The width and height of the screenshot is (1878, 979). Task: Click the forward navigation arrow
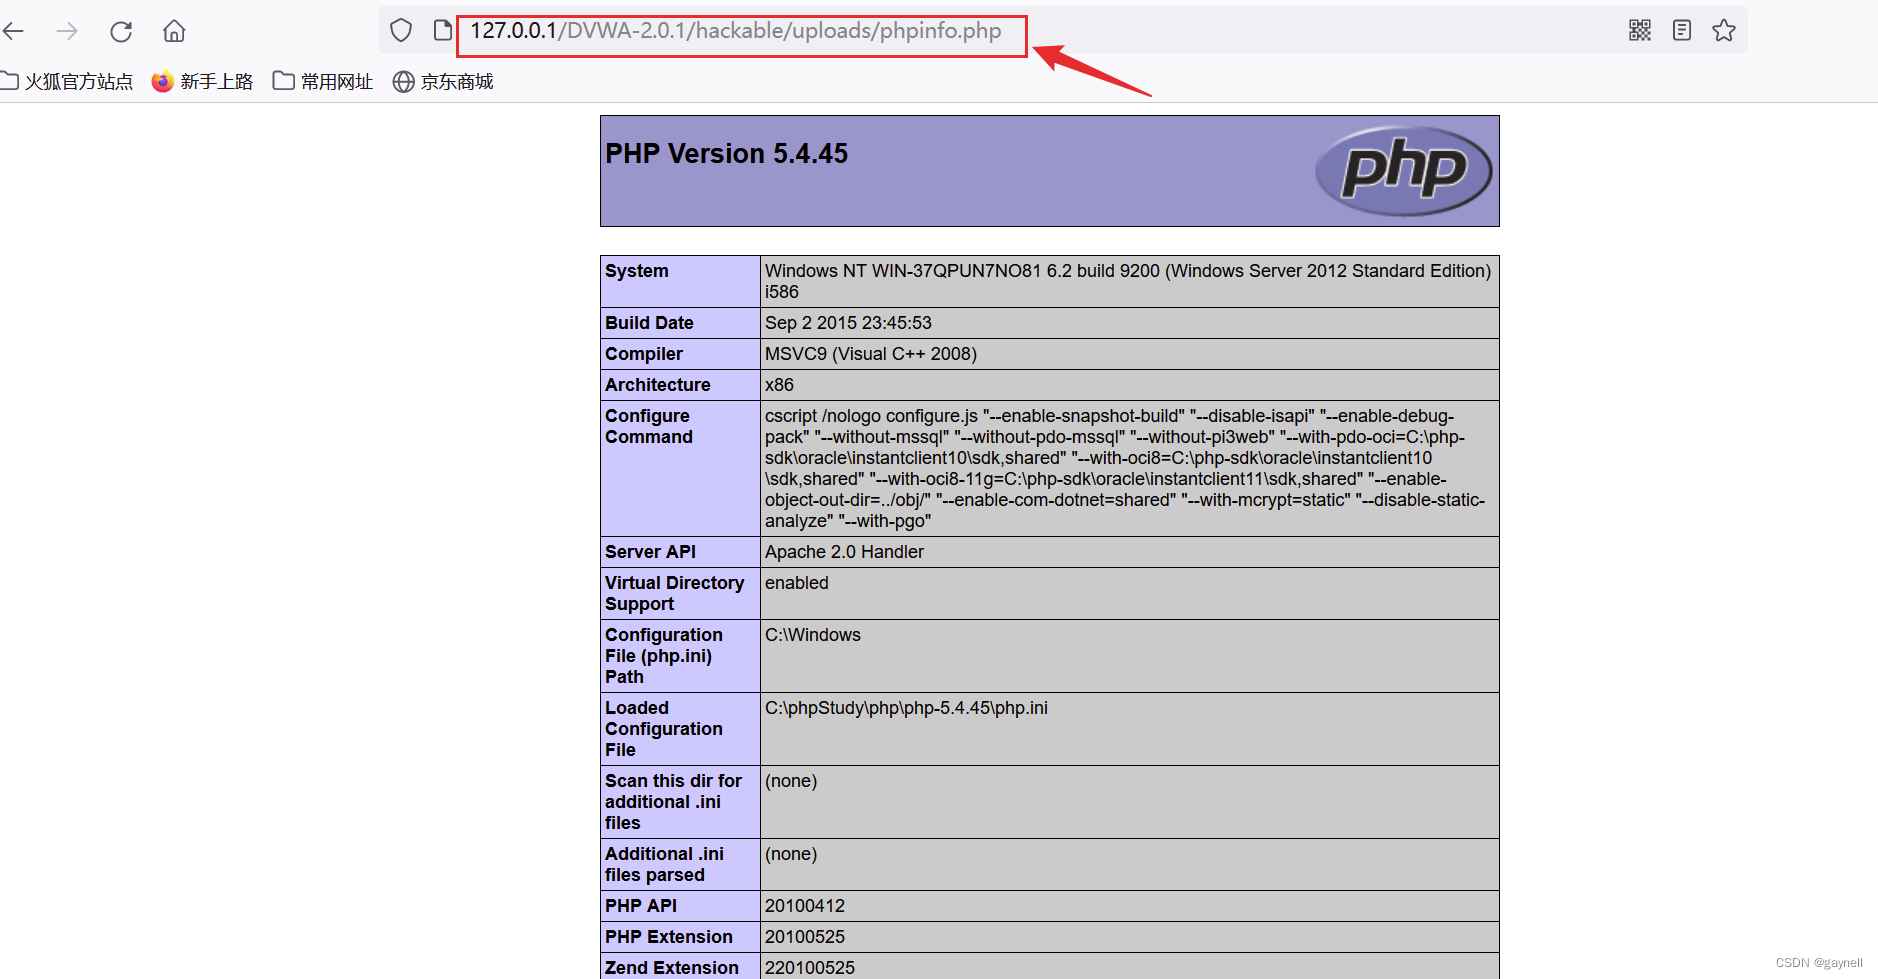[x=67, y=31]
